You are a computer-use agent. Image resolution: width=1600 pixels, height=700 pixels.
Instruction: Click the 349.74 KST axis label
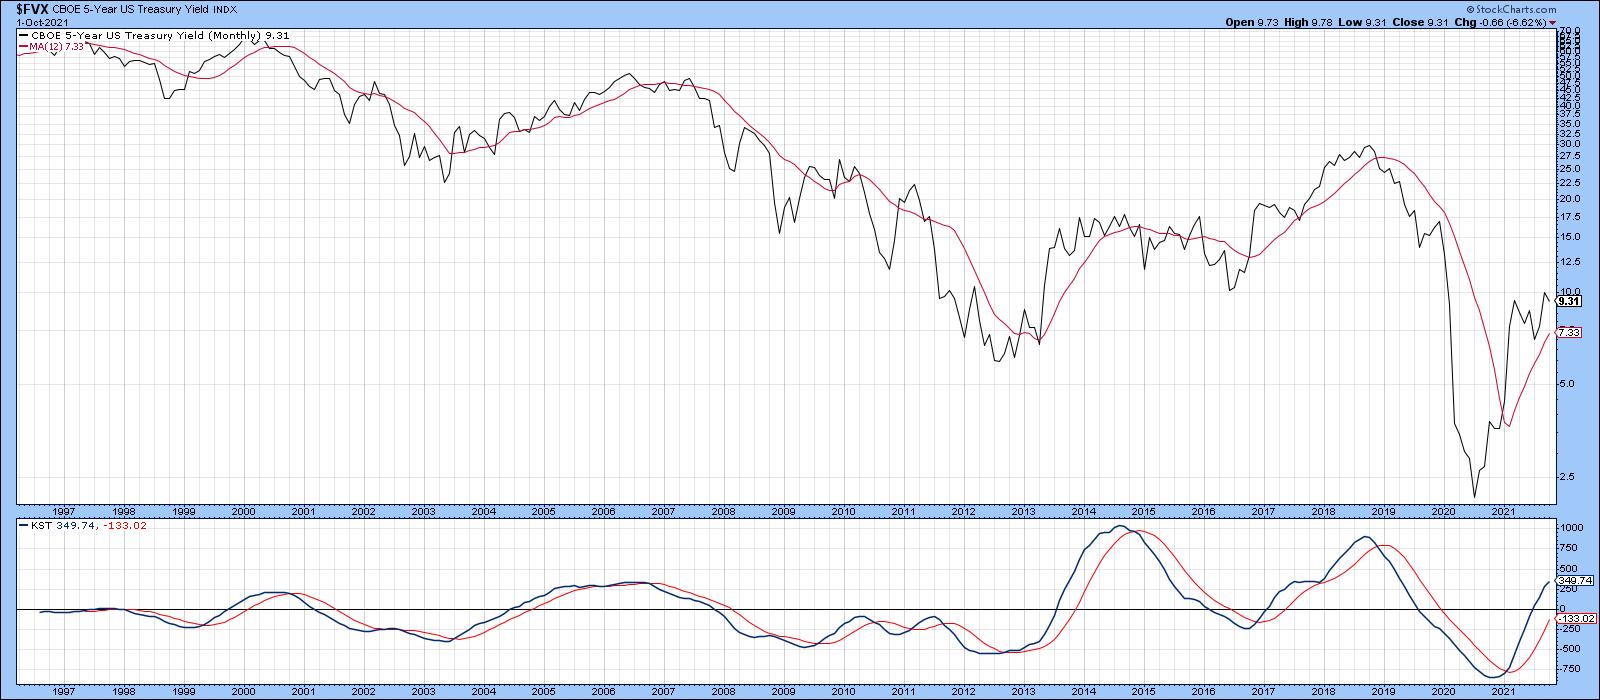tap(1573, 580)
